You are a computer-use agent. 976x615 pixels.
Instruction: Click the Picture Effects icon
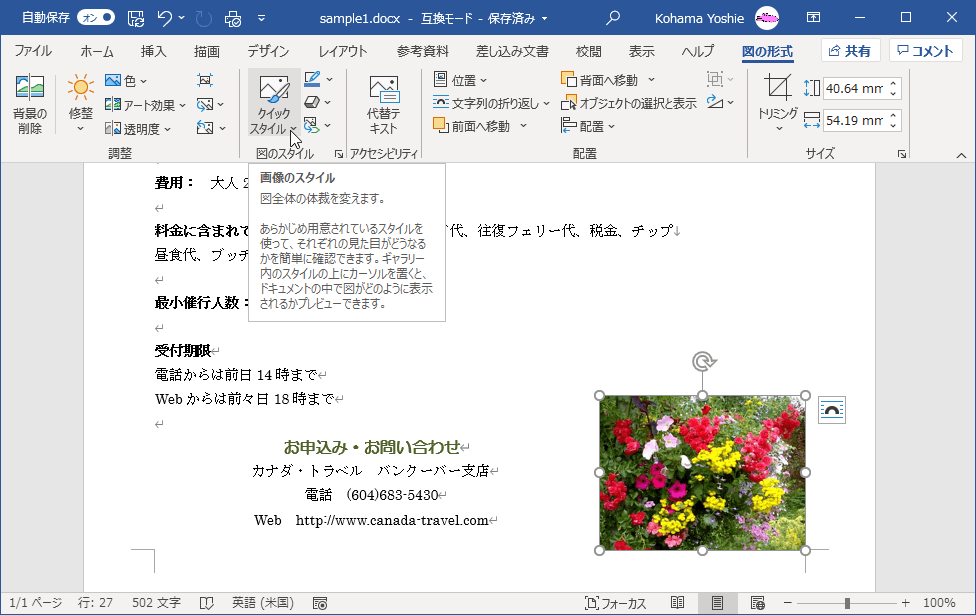[x=312, y=102]
